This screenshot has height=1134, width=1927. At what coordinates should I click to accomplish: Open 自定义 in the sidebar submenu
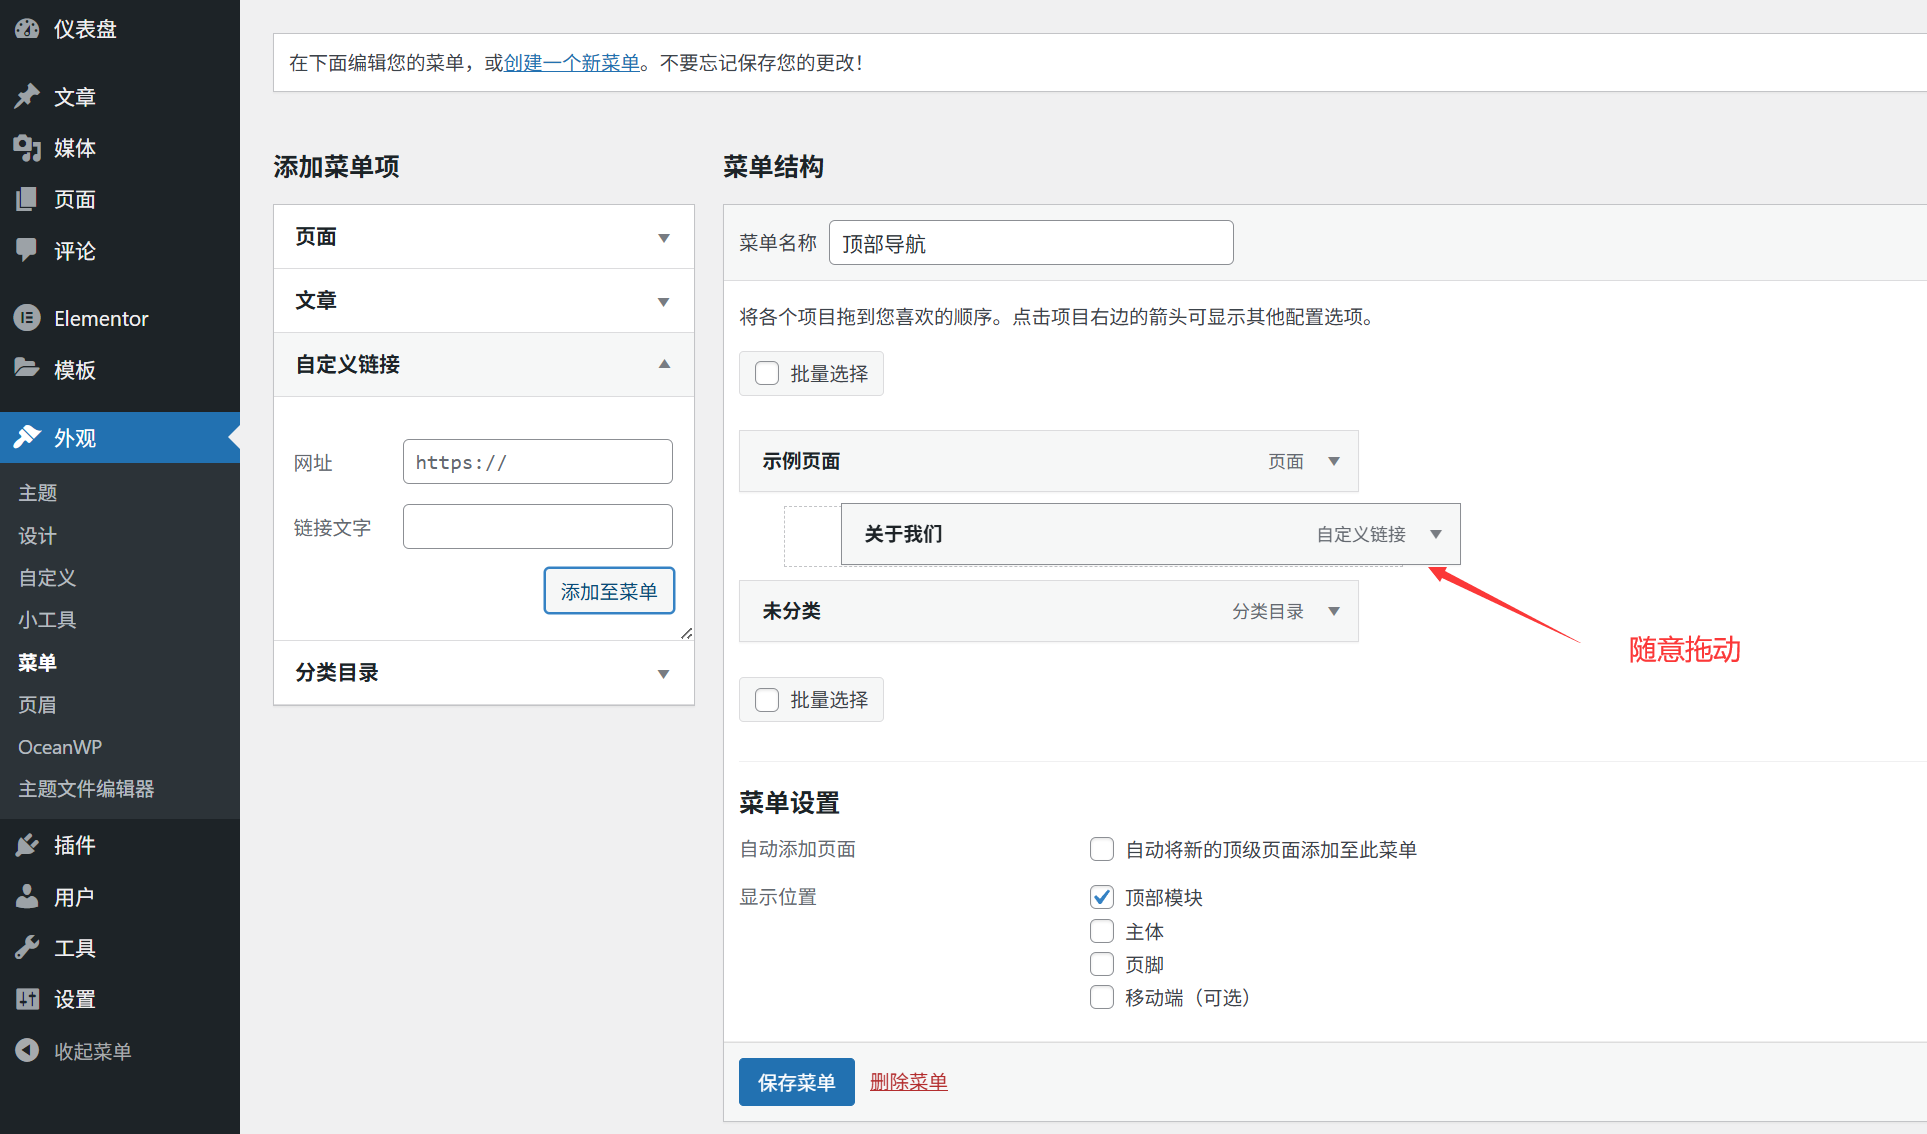pos(47,577)
